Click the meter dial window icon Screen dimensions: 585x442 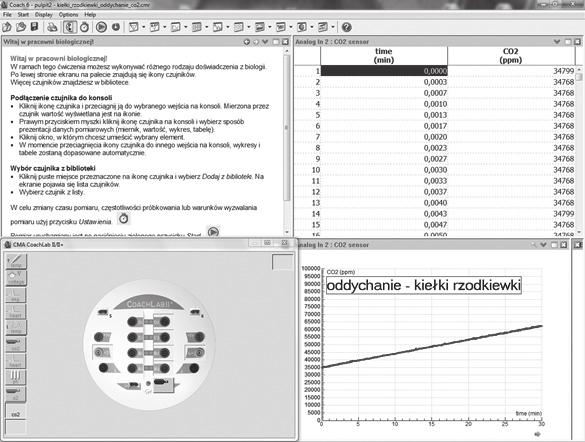point(134,27)
